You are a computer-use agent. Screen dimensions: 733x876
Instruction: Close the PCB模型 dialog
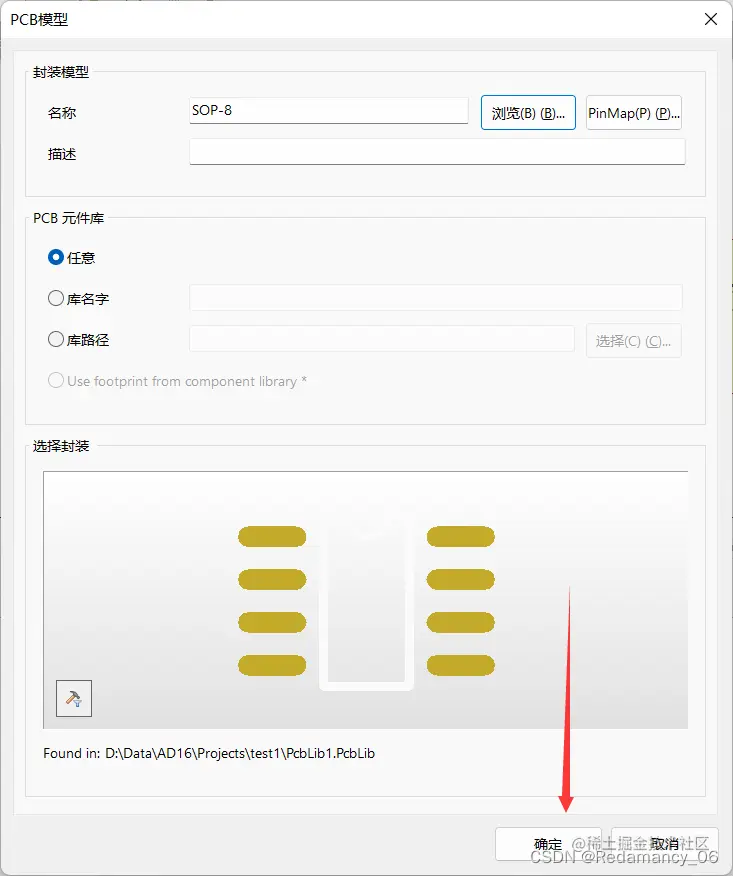point(711,20)
